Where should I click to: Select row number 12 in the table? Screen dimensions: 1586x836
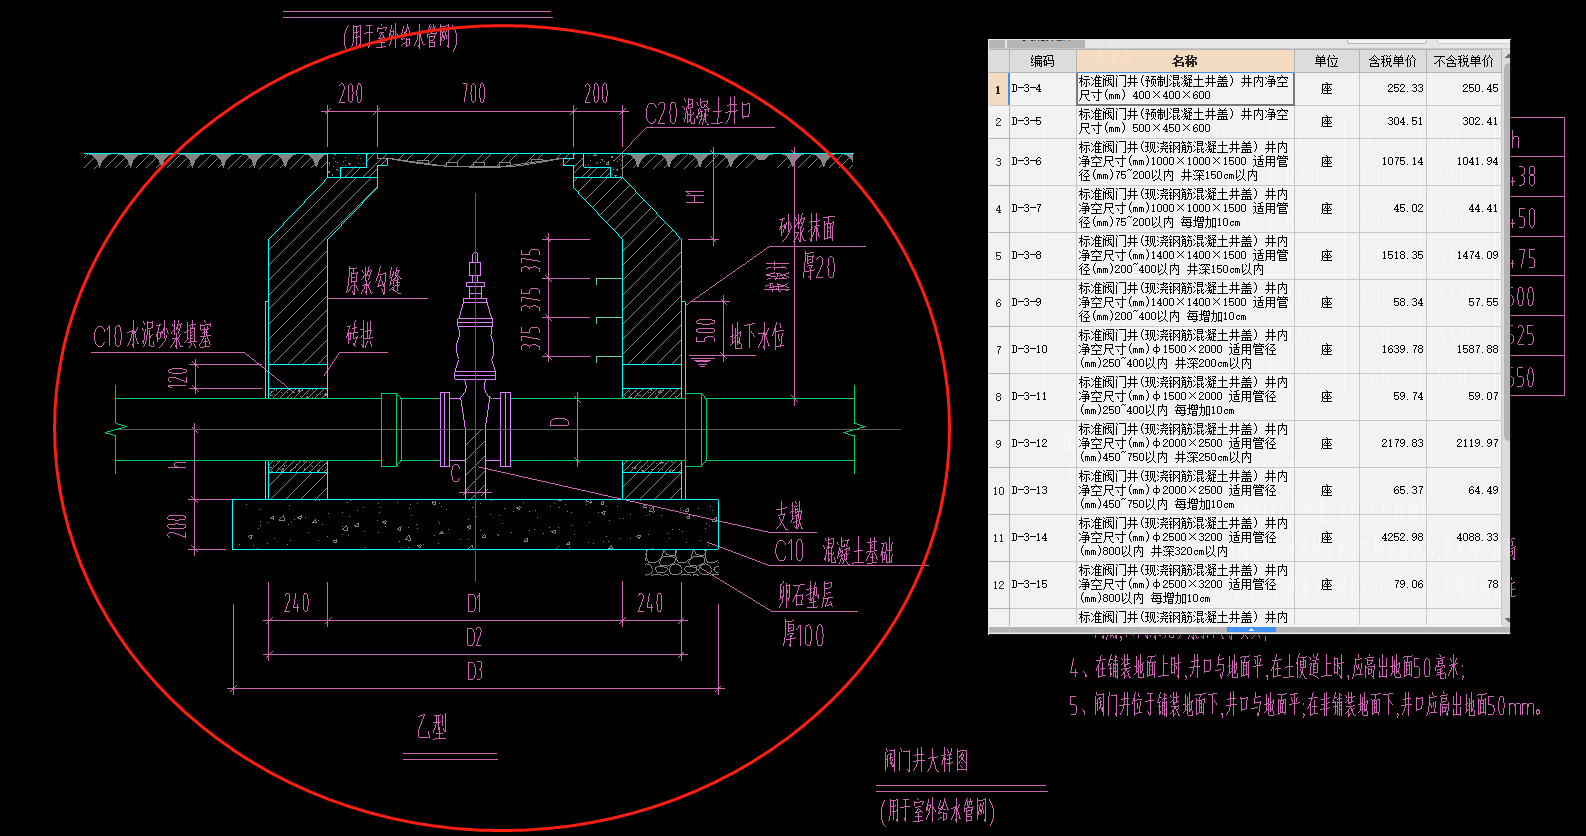click(998, 585)
